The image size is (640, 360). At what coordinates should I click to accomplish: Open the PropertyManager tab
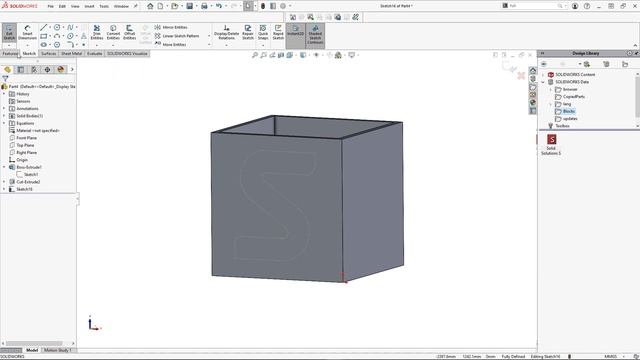coord(20,69)
